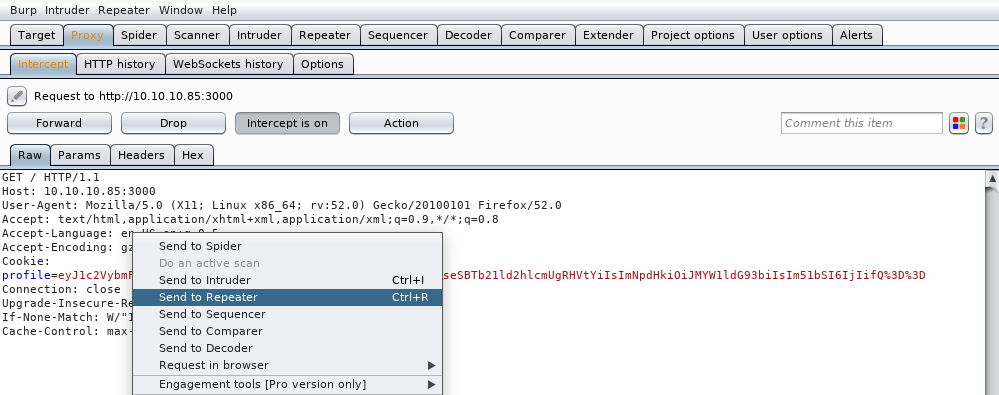Open the Window menu
Image resolution: width=999 pixels, height=395 pixels.
(x=181, y=10)
